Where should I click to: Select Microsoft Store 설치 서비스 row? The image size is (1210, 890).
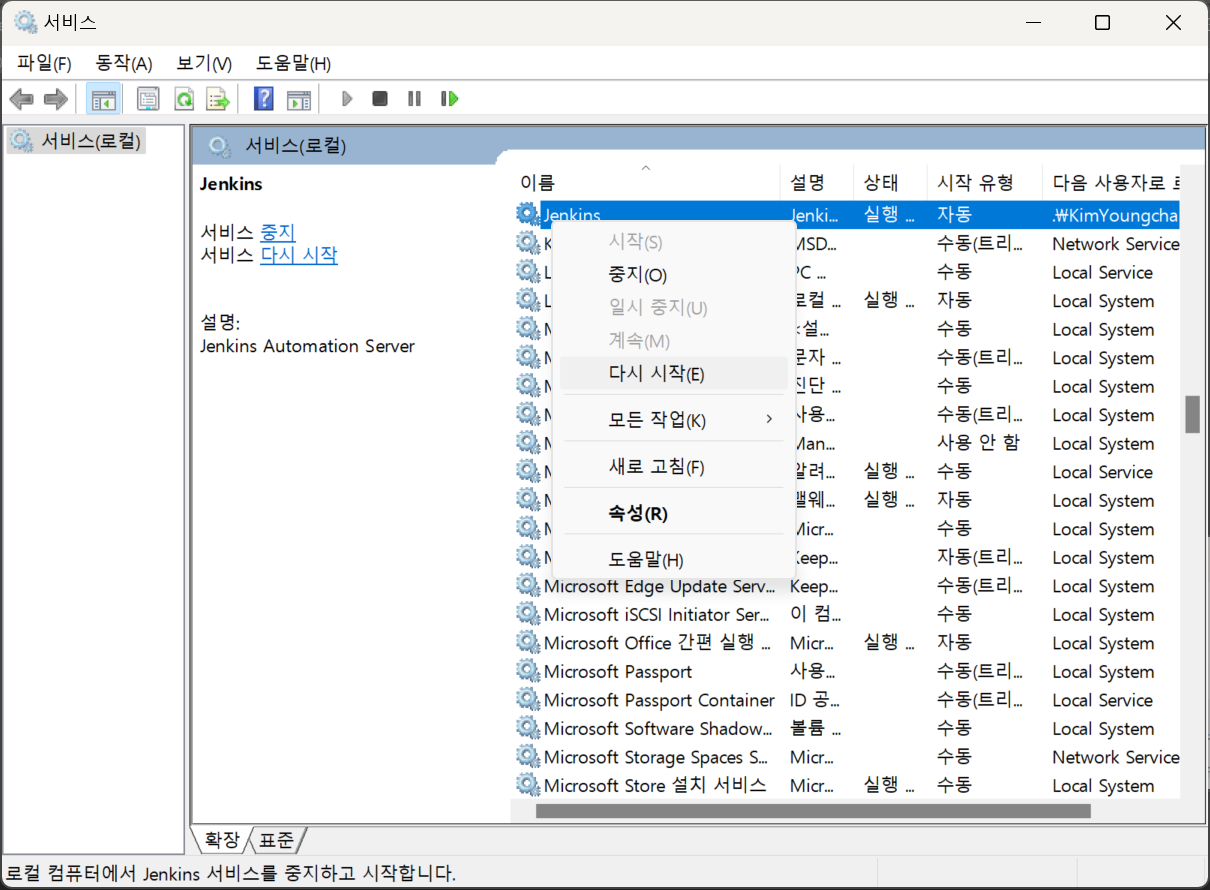click(x=846, y=785)
